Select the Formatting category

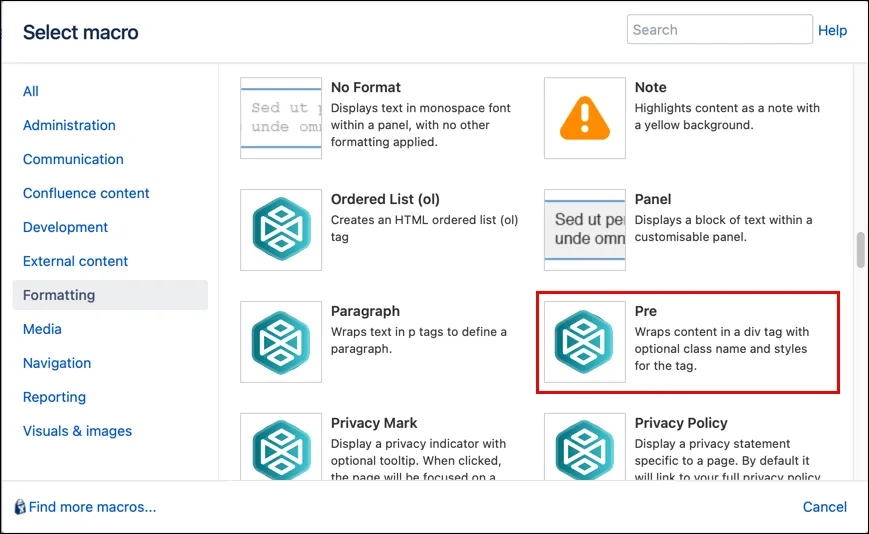point(110,295)
